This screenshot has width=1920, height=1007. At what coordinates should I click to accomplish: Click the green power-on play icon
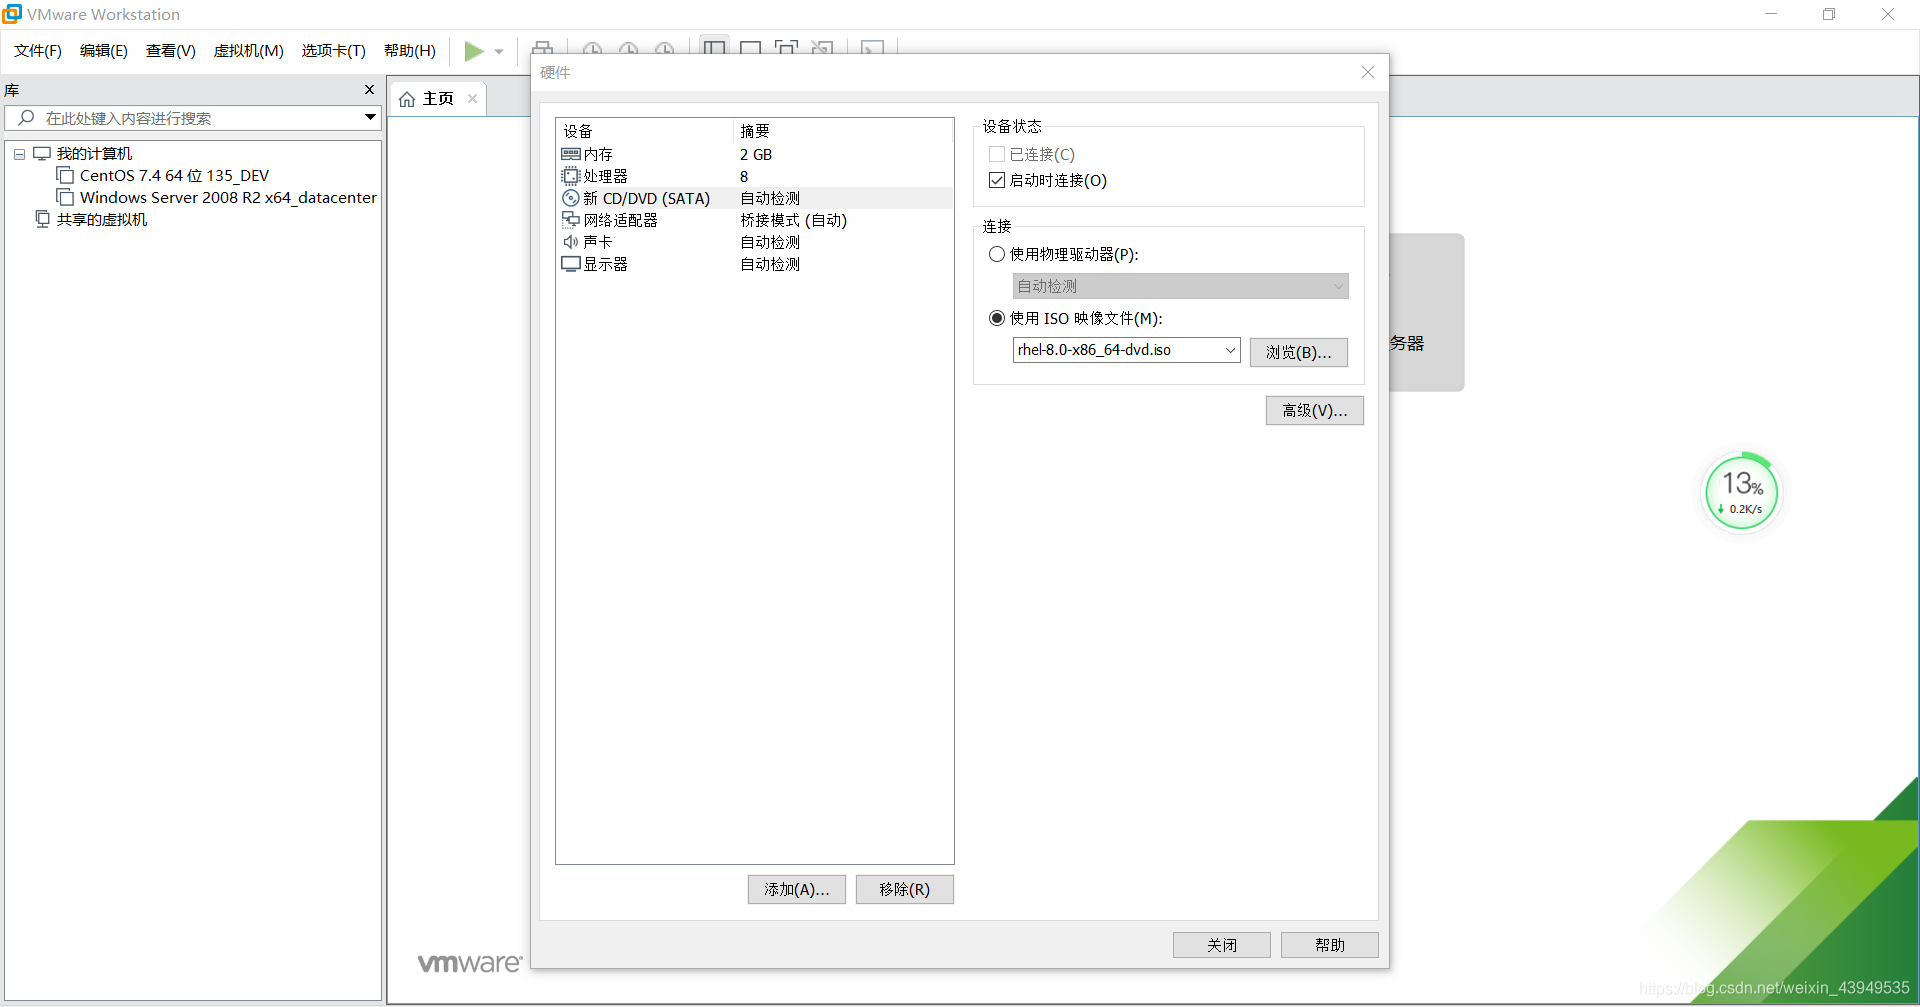pos(474,51)
